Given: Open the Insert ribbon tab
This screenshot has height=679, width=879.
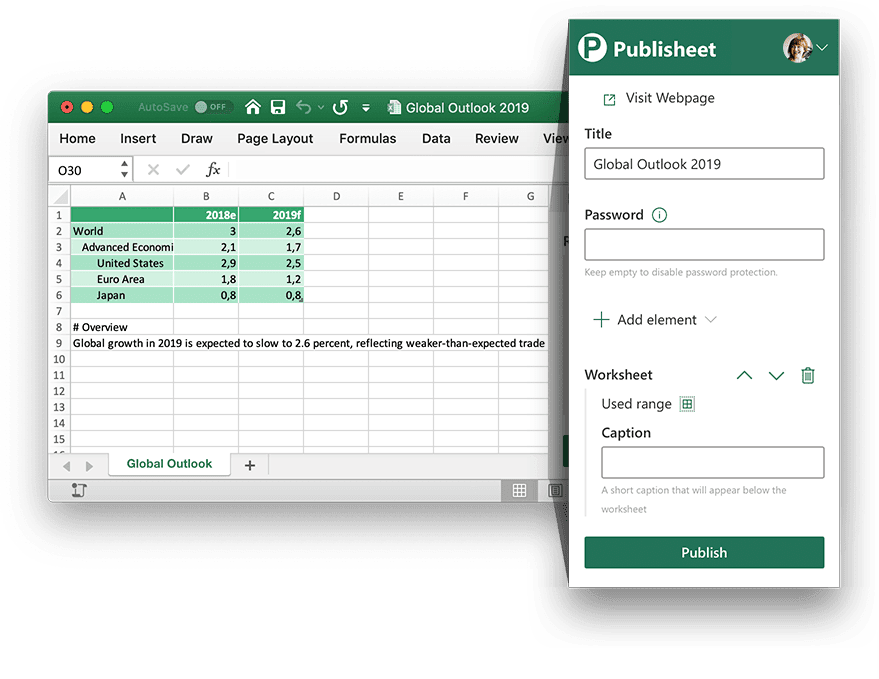Looking at the screenshot, I should click(x=138, y=138).
